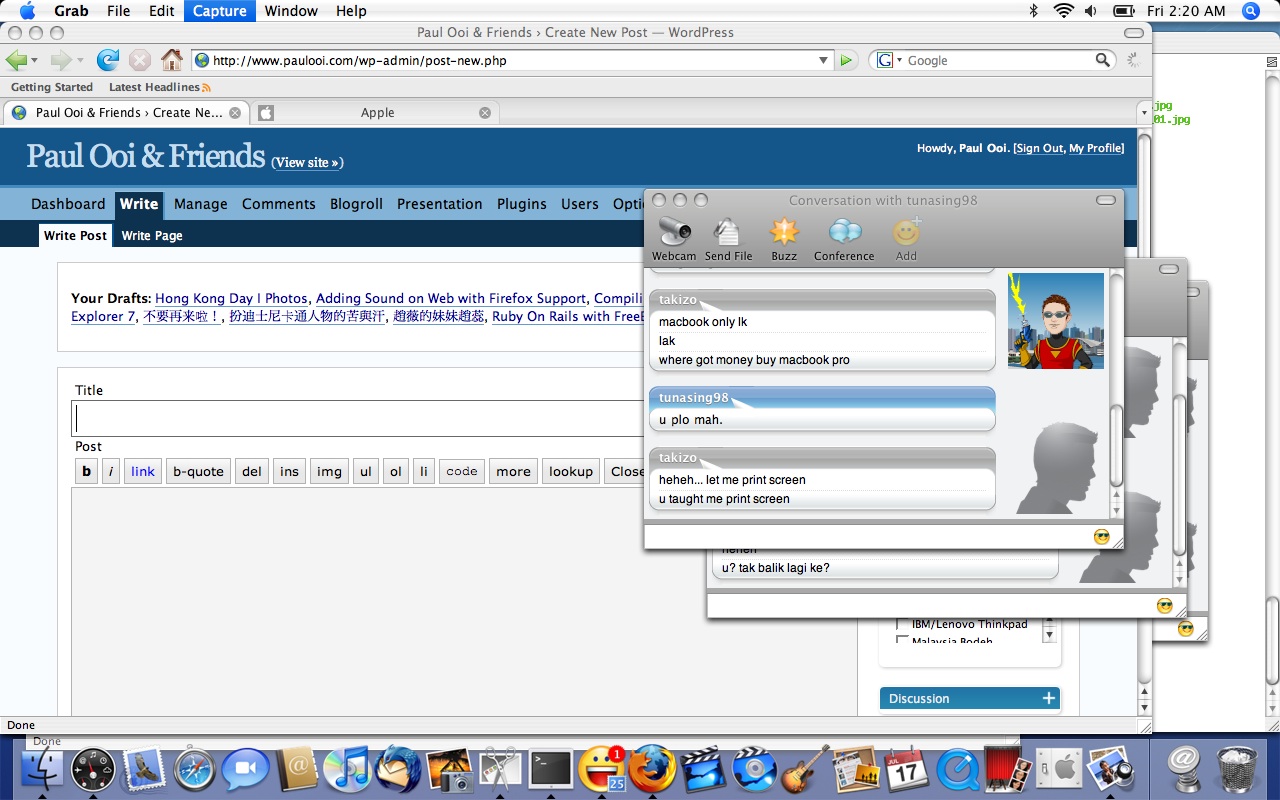Open the list-all-tabs dropdown arrow
Image resolution: width=1280 pixels, height=800 pixels.
pos(1143,112)
